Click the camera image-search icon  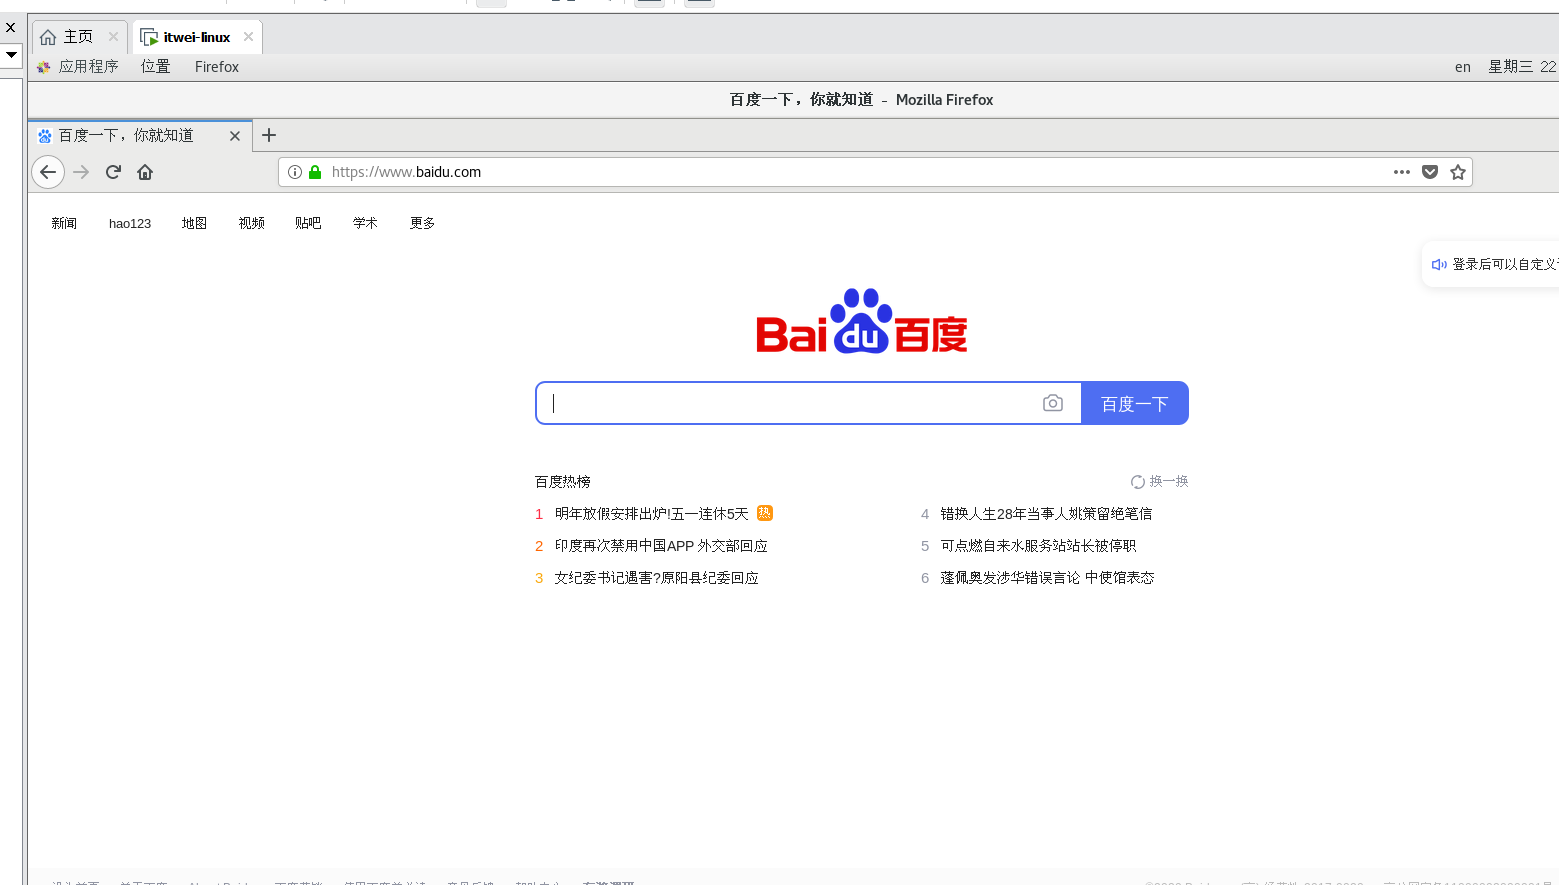point(1053,403)
